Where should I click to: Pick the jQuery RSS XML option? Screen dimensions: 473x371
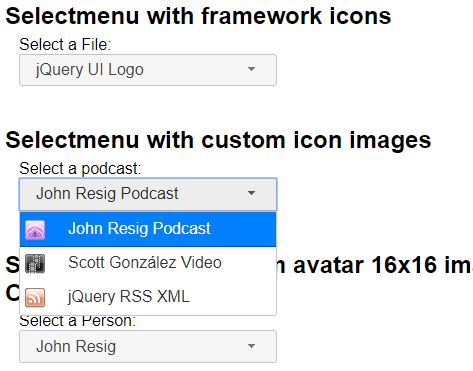(x=148, y=297)
